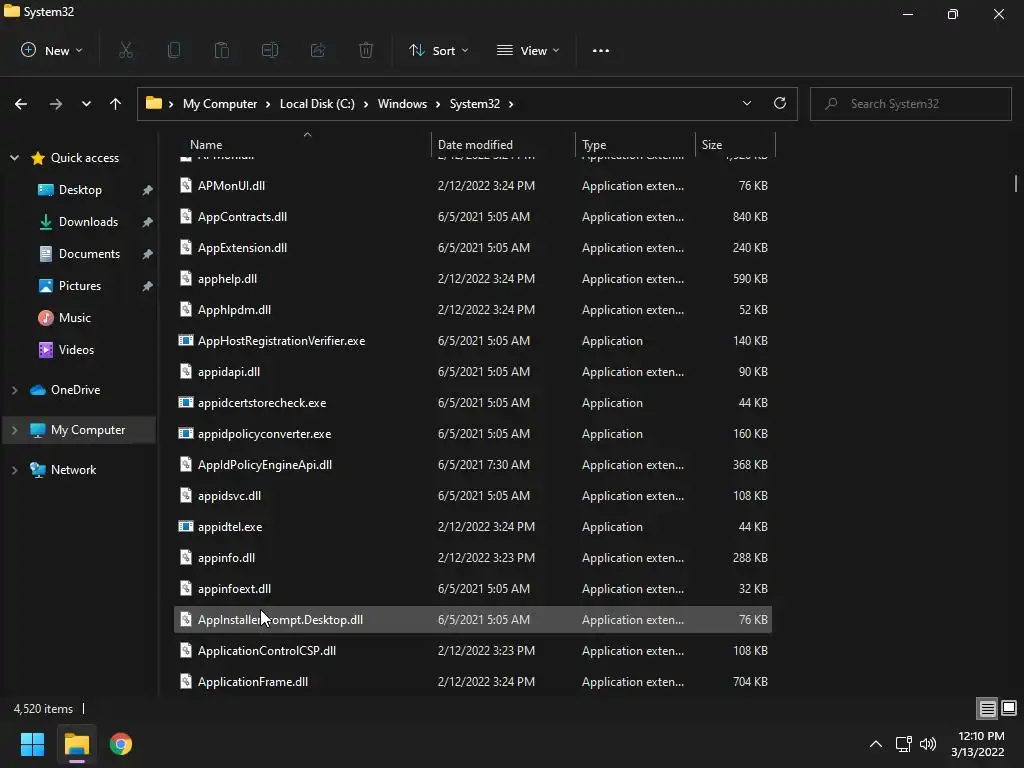Select ApplicationControlCSP.dll file
The width and height of the screenshot is (1024, 768).
tap(473, 650)
